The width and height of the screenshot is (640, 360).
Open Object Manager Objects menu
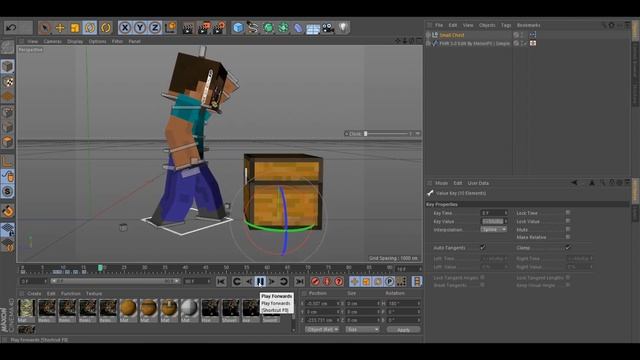click(x=487, y=25)
